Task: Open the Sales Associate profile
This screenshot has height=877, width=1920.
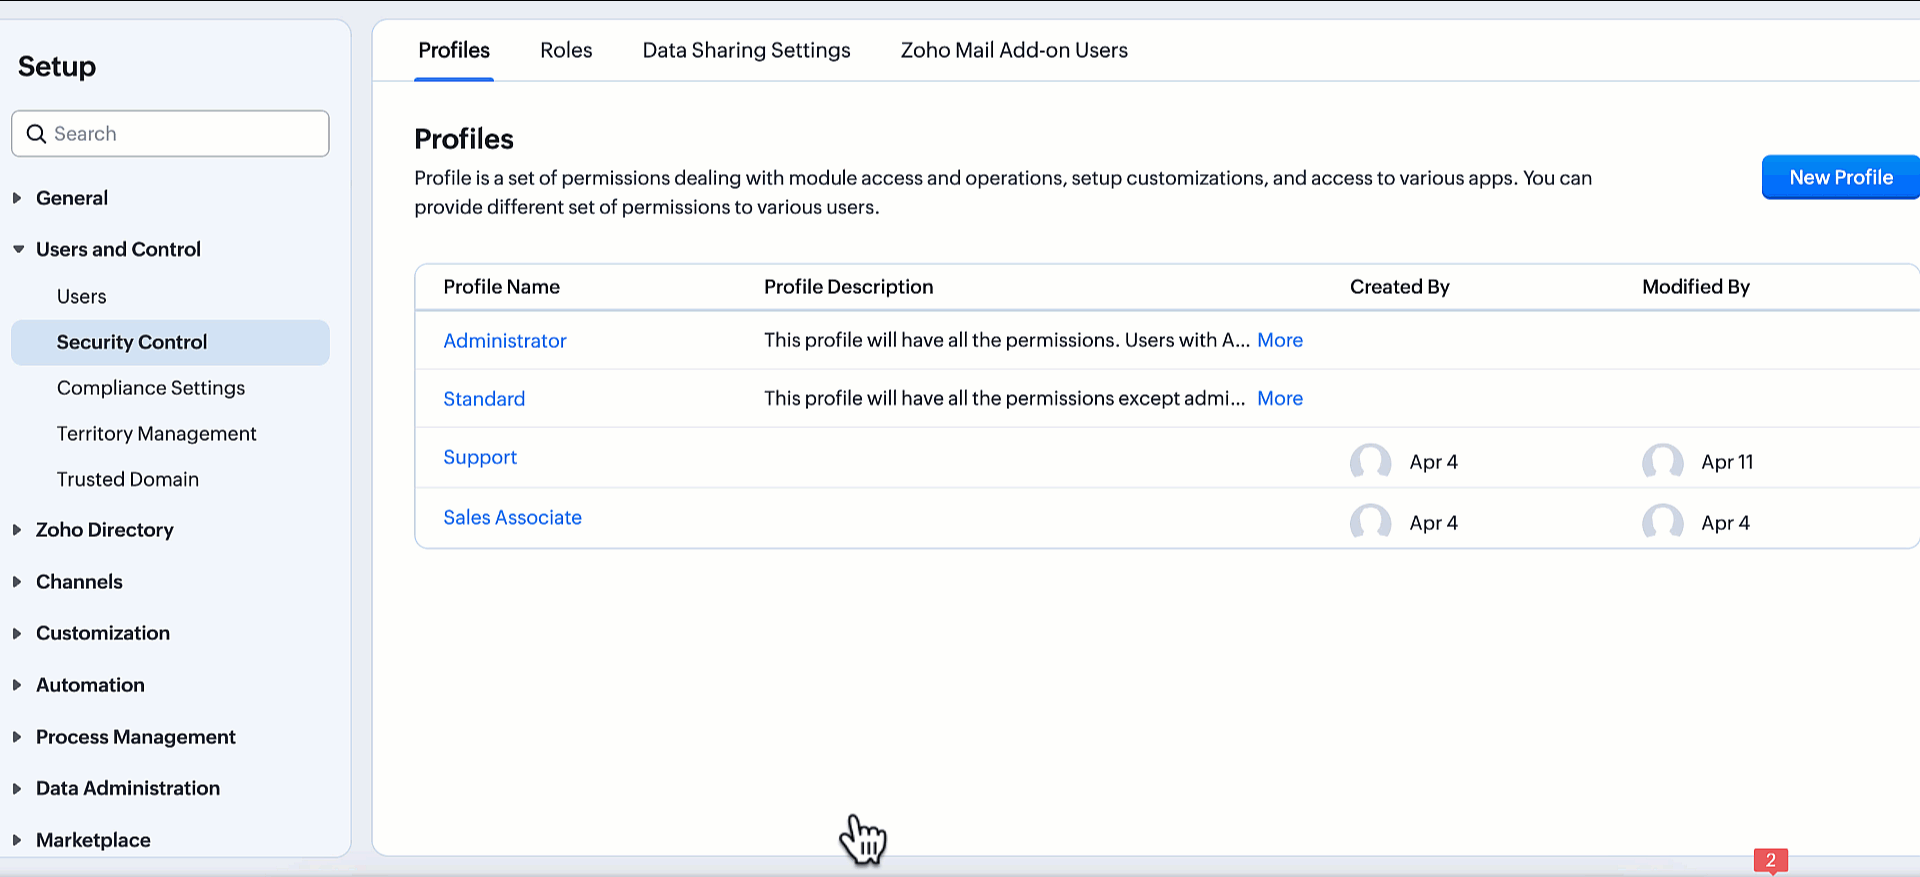Action: pos(512,517)
